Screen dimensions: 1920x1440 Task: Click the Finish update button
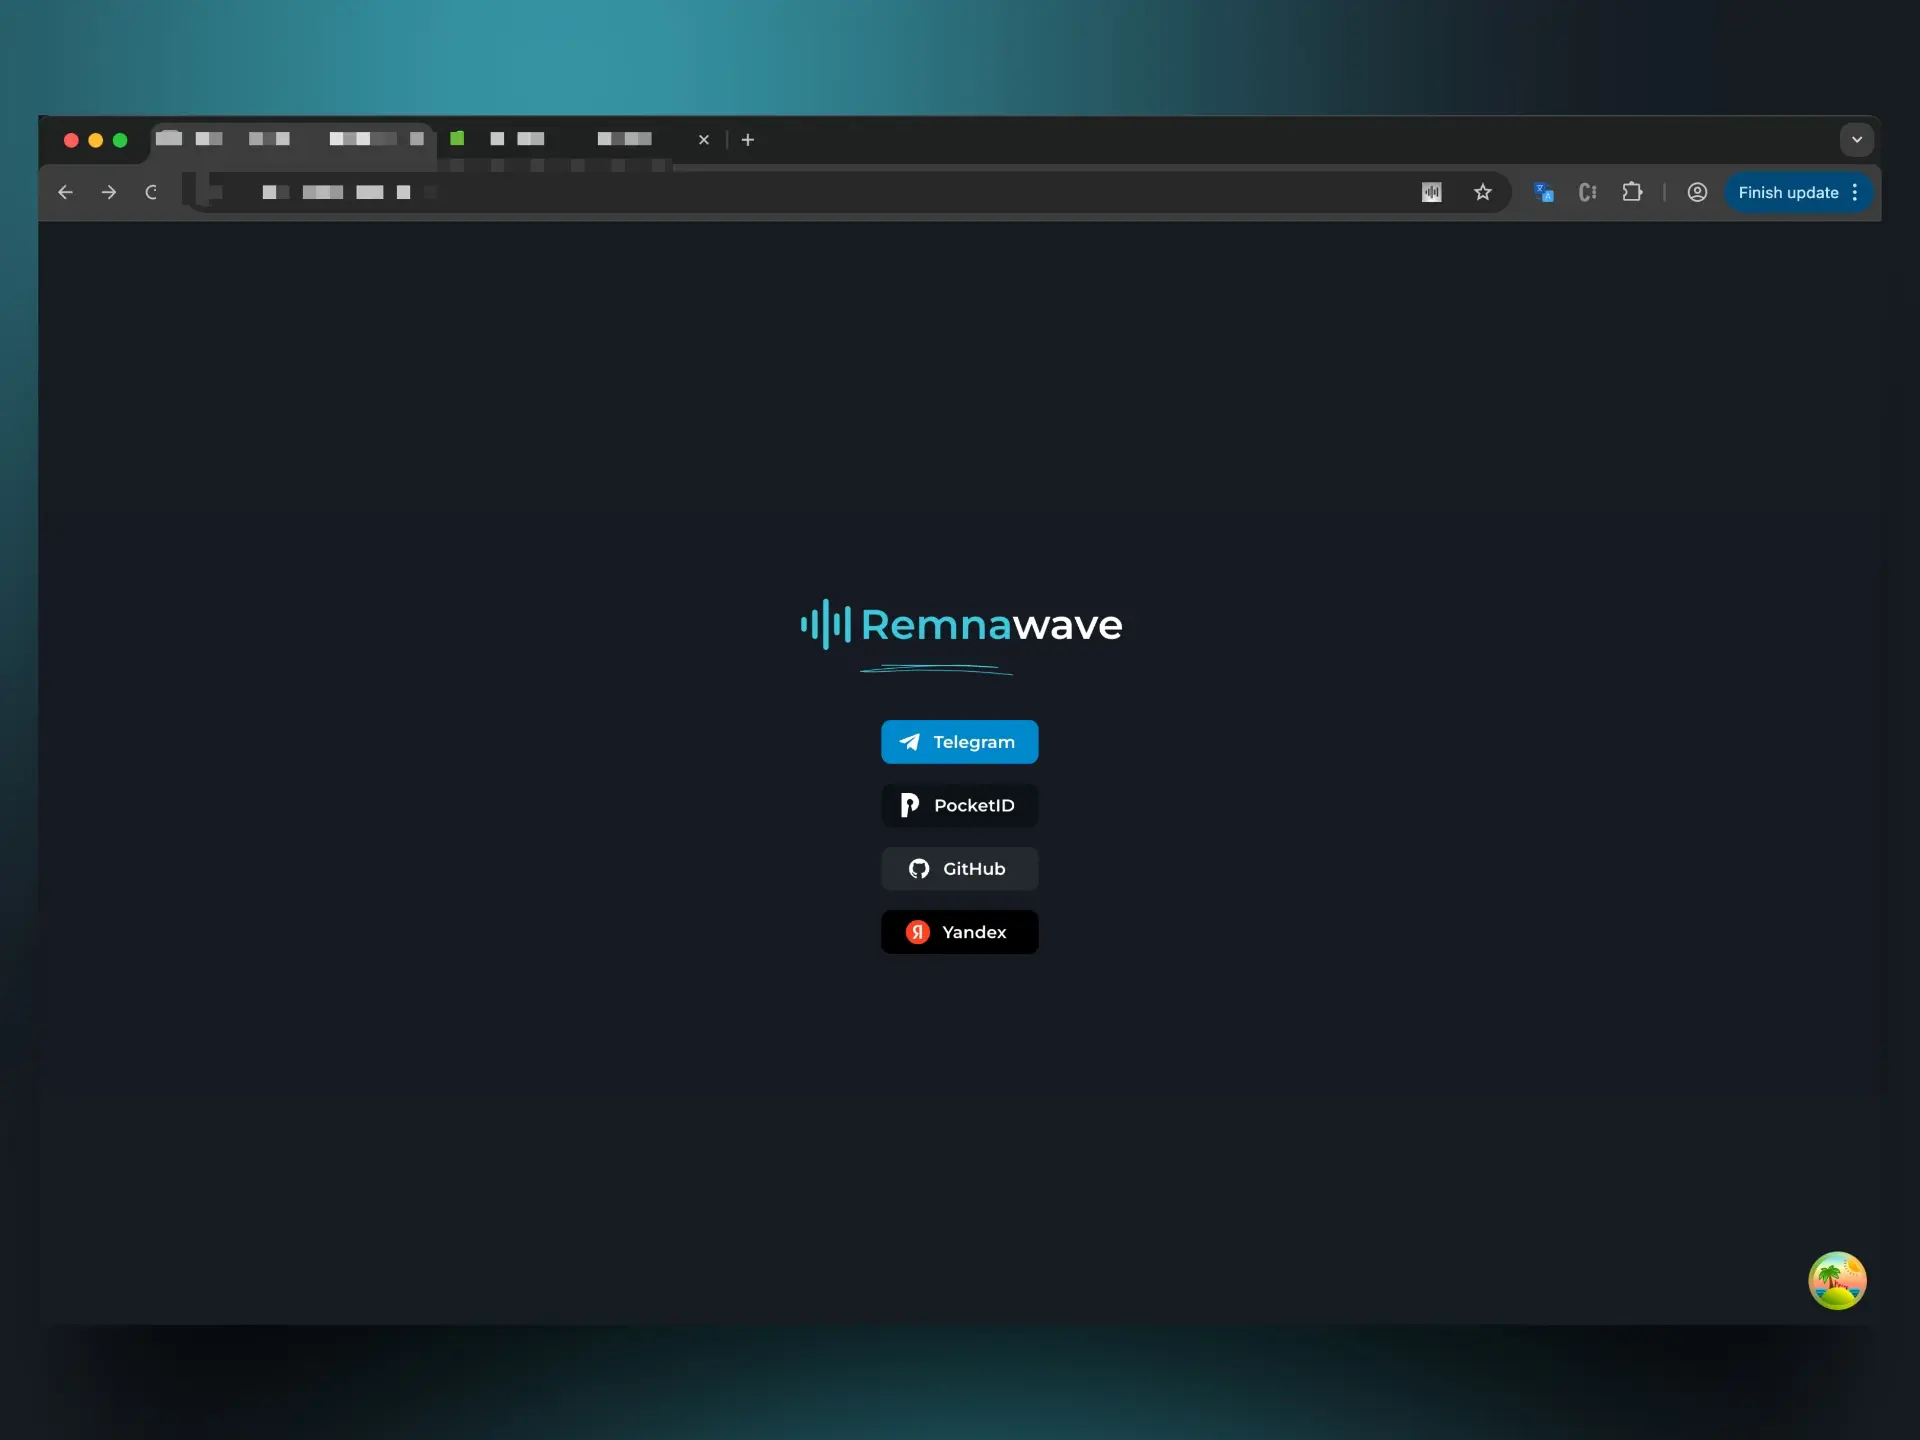pyautogui.click(x=1789, y=192)
